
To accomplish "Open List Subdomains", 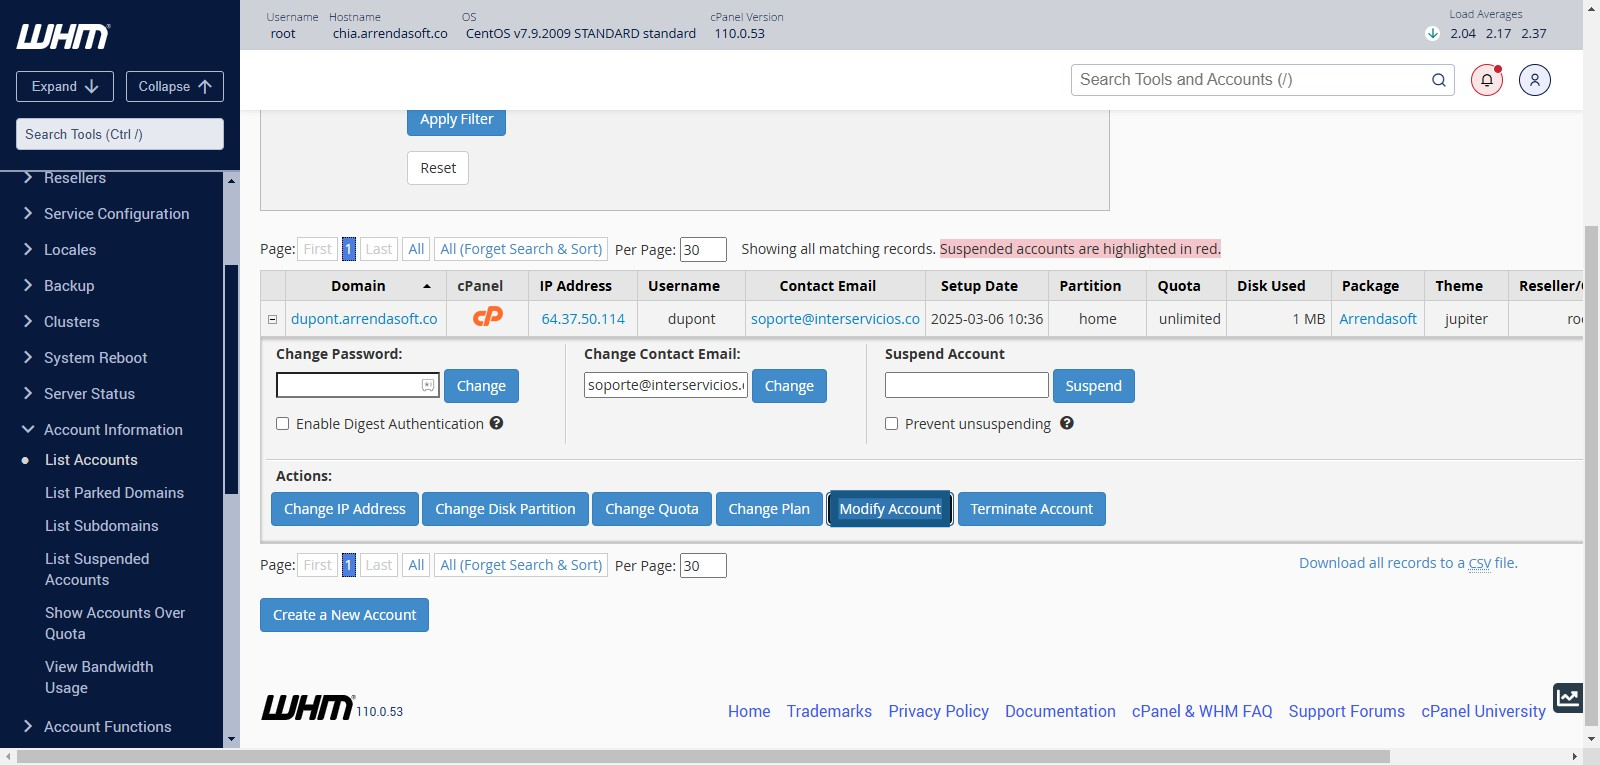I will coord(101,526).
